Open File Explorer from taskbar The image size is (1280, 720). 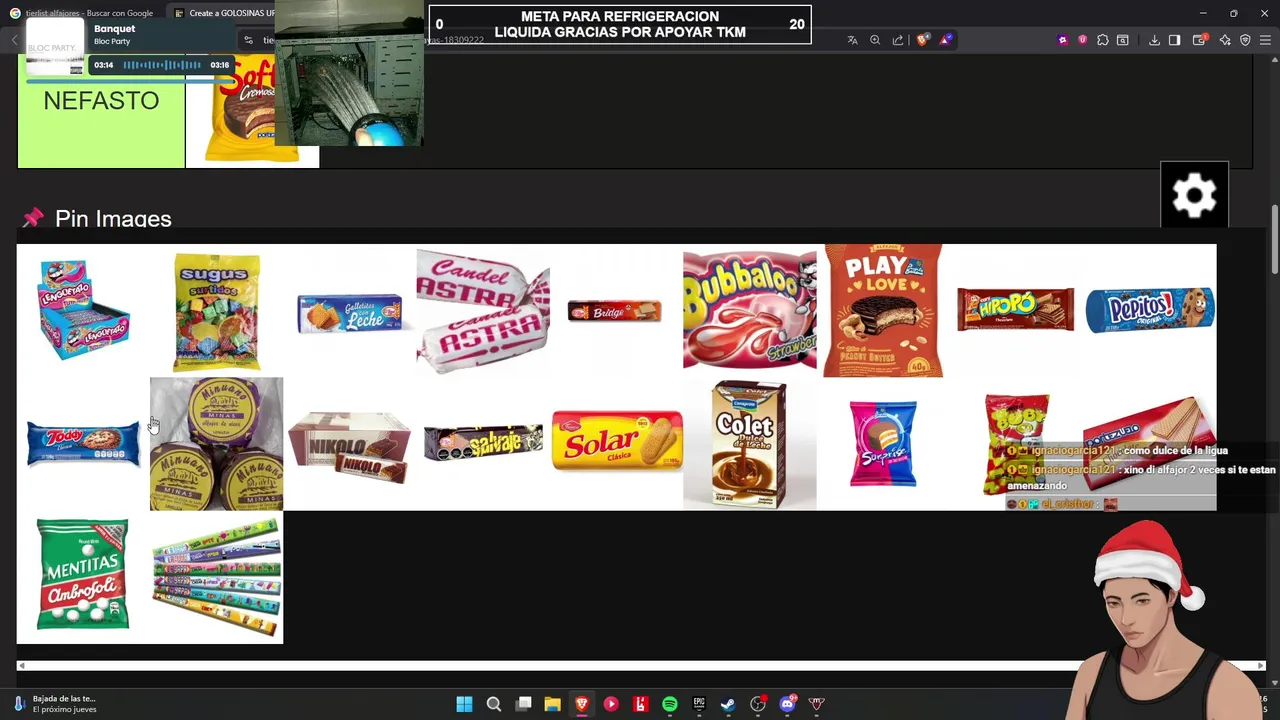552,704
